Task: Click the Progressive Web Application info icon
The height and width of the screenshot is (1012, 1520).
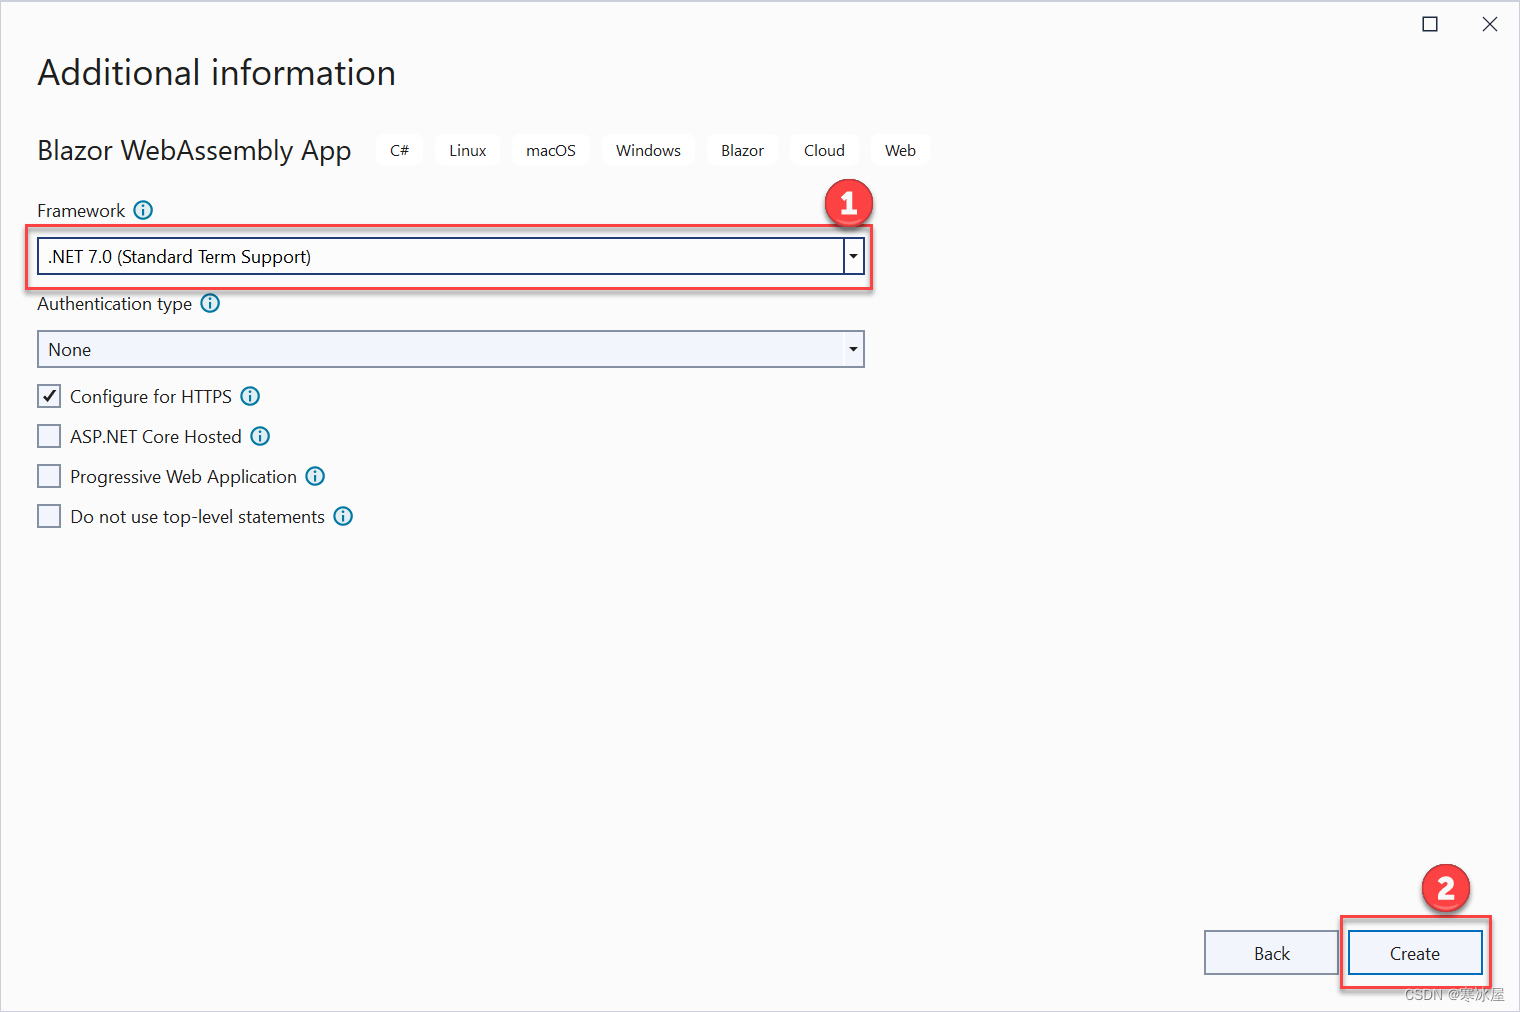Action: pos(314,476)
